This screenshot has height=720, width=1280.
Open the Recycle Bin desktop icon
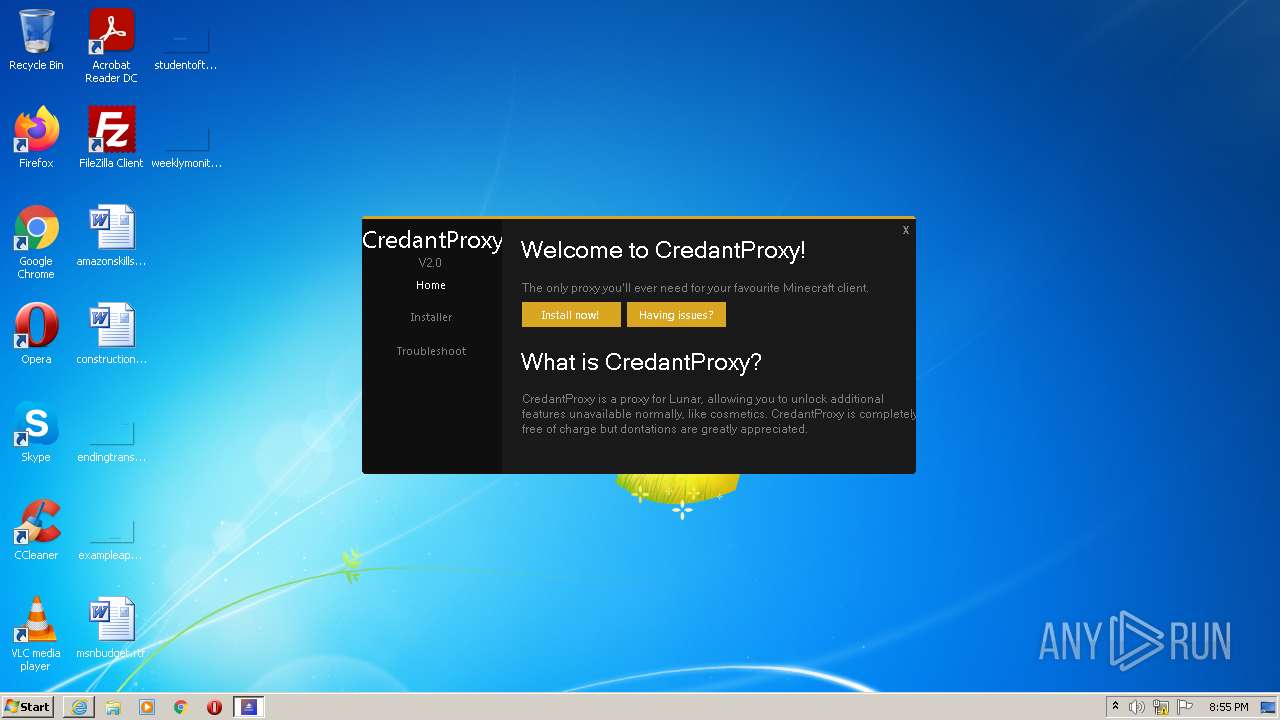coord(36,40)
